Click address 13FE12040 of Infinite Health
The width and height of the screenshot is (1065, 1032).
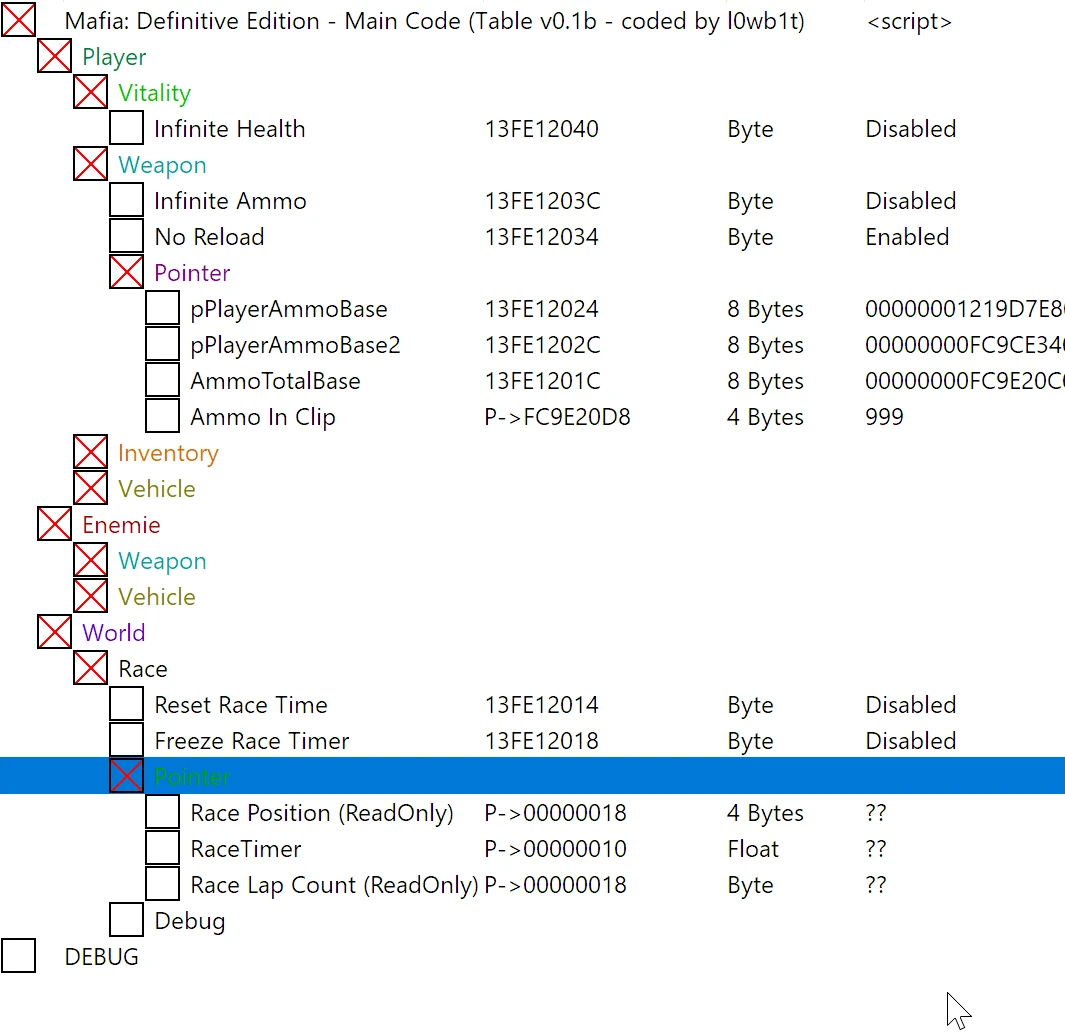[x=541, y=129]
